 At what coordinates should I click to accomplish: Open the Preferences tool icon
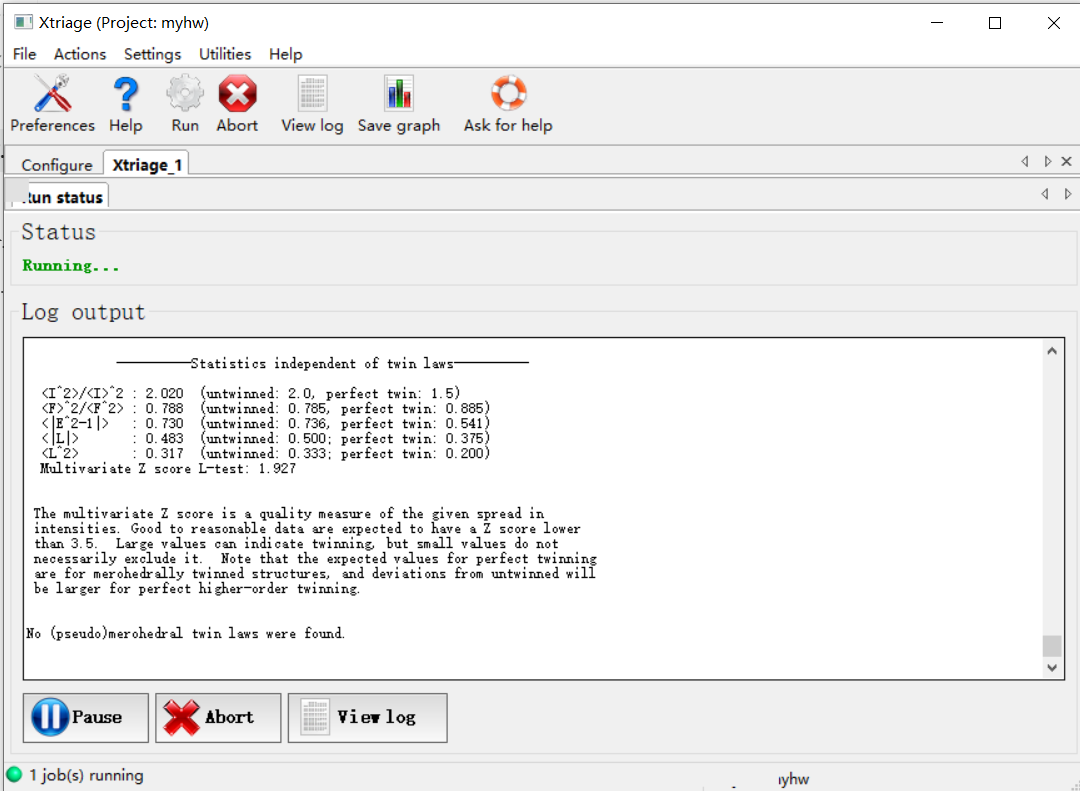coord(52,94)
